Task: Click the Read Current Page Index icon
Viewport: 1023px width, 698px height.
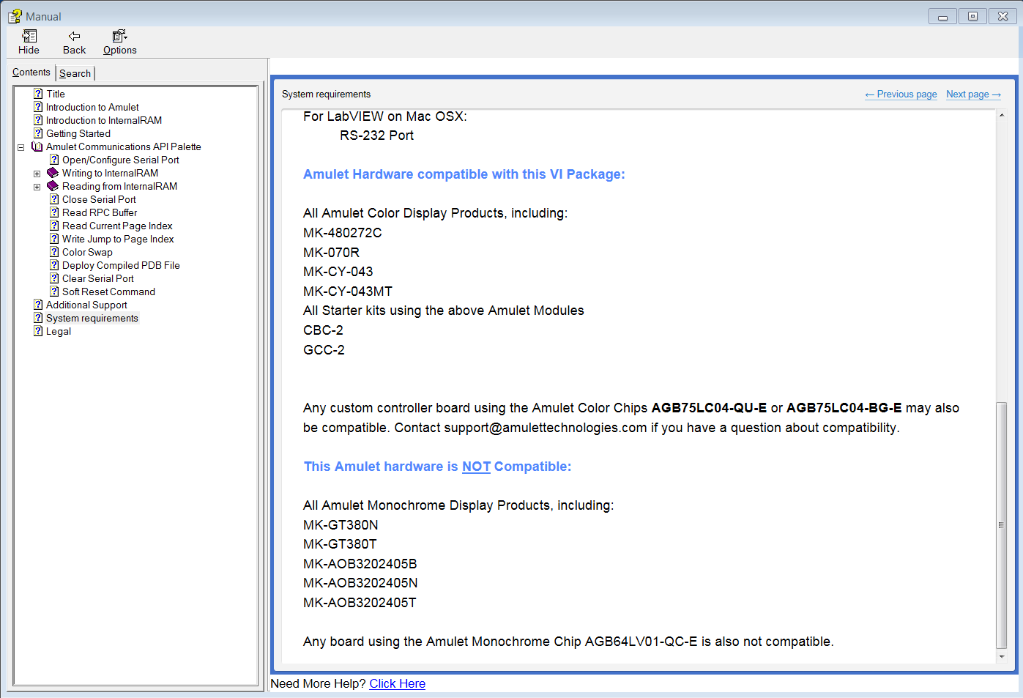Action: [x=55, y=226]
